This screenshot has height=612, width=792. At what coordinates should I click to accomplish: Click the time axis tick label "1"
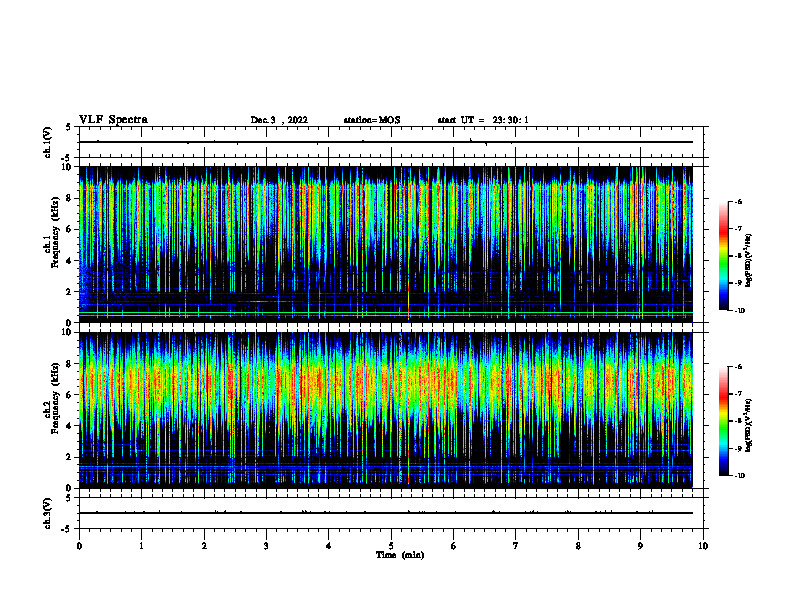141,546
